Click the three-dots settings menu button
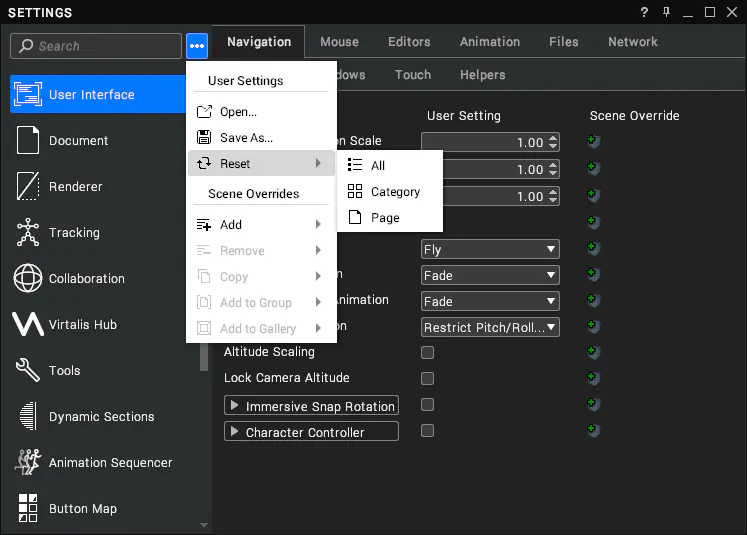This screenshot has width=747, height=535. (197, 46)
